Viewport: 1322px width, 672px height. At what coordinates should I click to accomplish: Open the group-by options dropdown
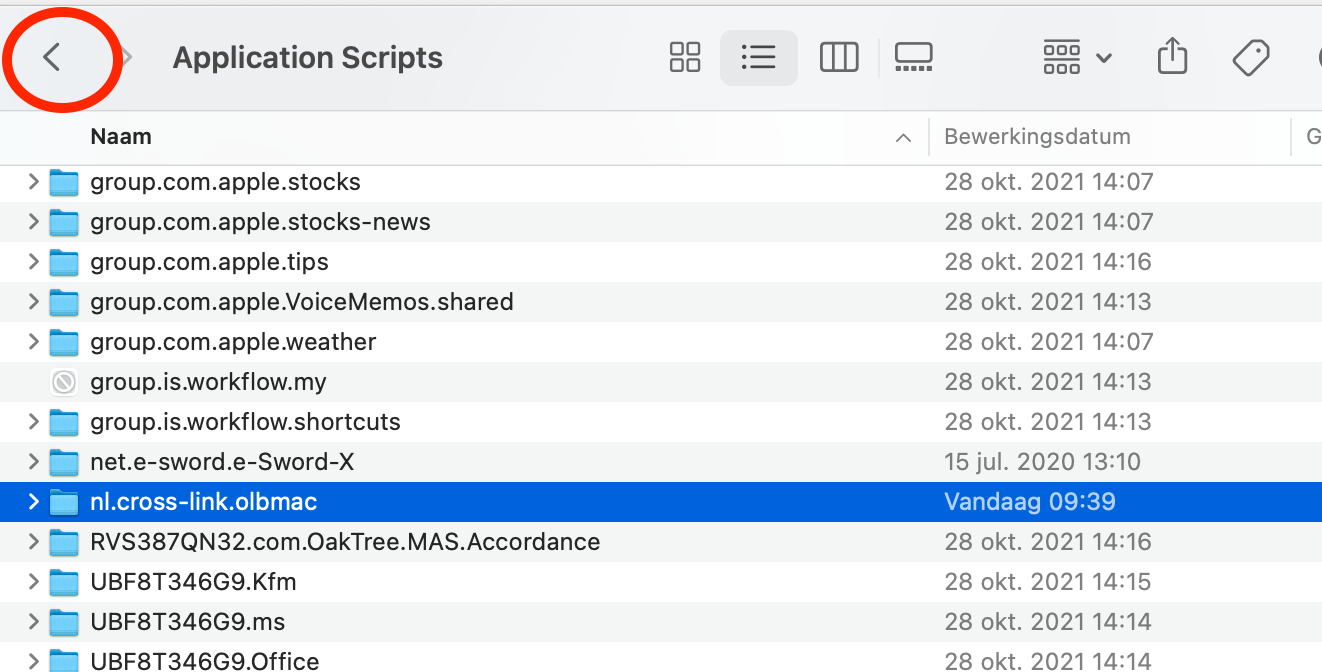(x=1078, y=57)
